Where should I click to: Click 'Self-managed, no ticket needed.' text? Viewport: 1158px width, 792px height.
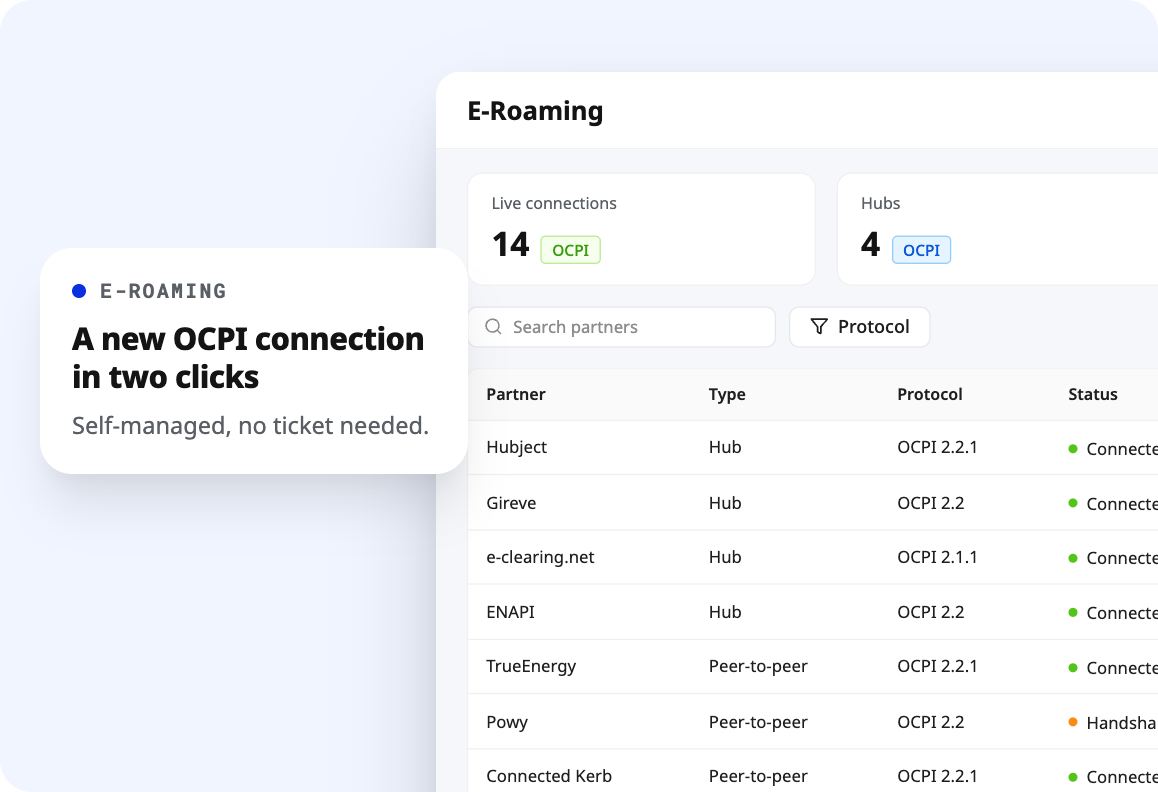[x=250, y=426]
